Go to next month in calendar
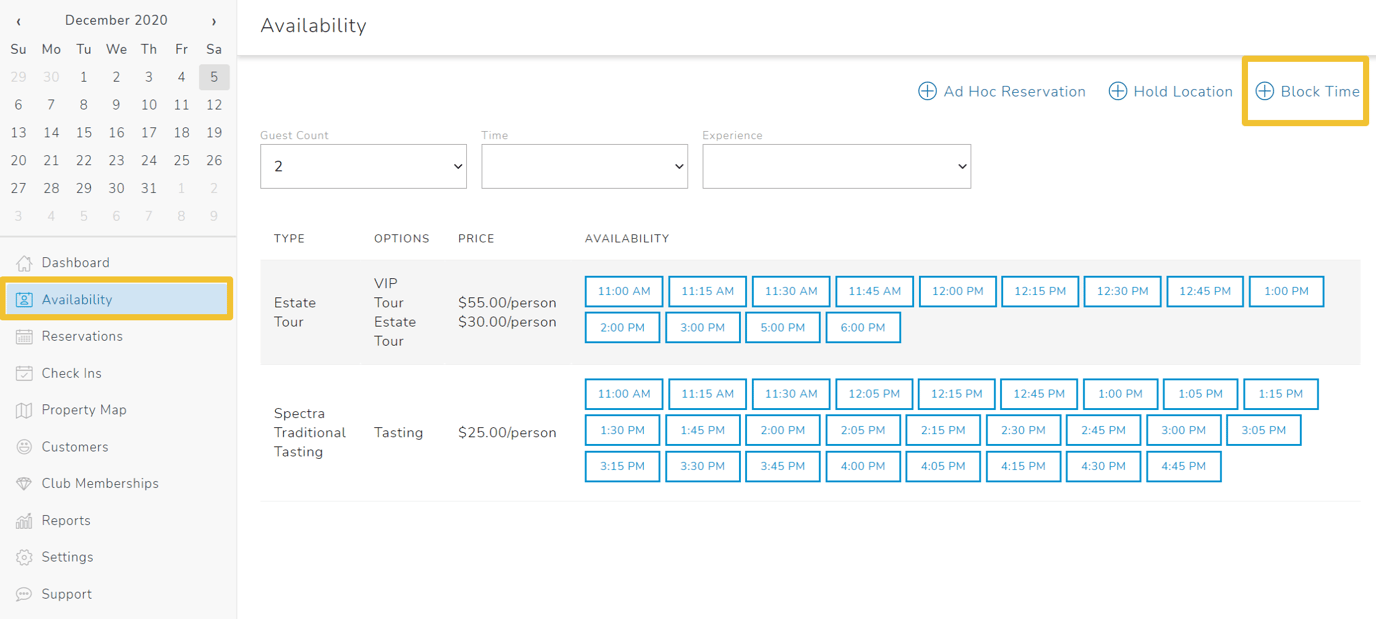 pos(213,21)
